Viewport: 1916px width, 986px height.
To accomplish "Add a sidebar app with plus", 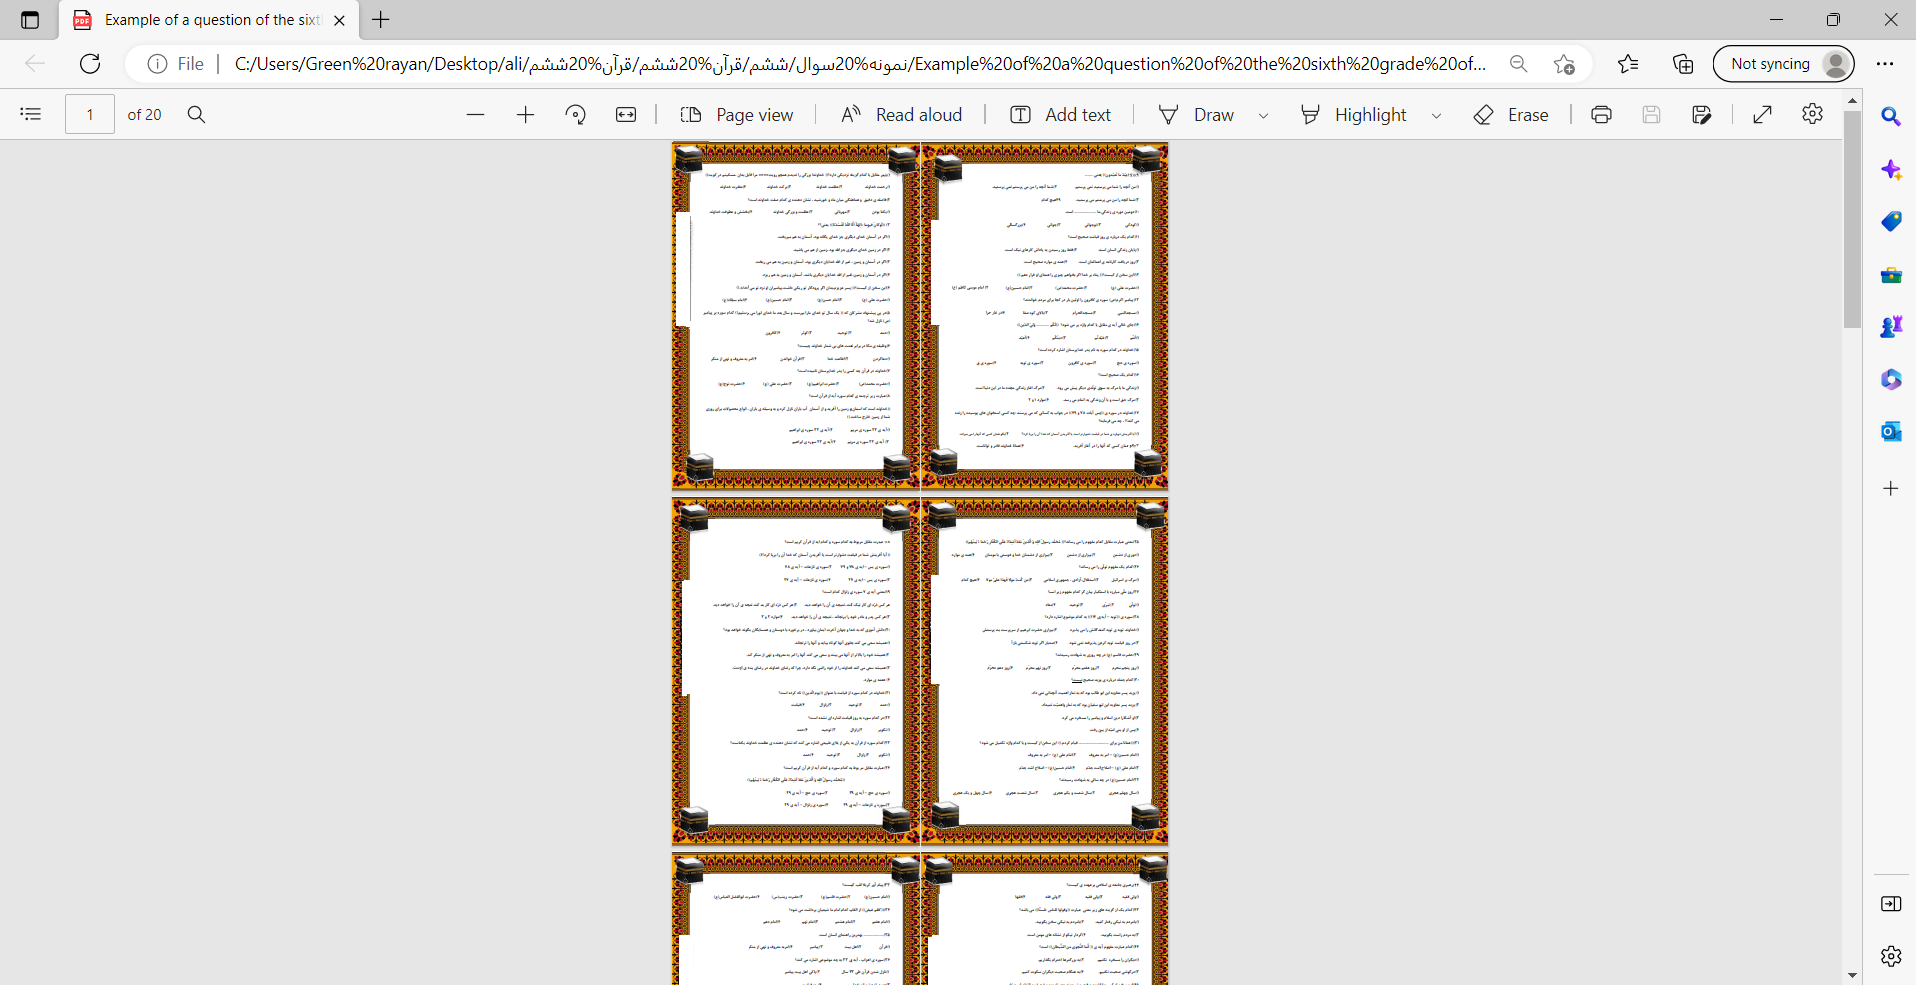I will click(x=1890, y=488).
